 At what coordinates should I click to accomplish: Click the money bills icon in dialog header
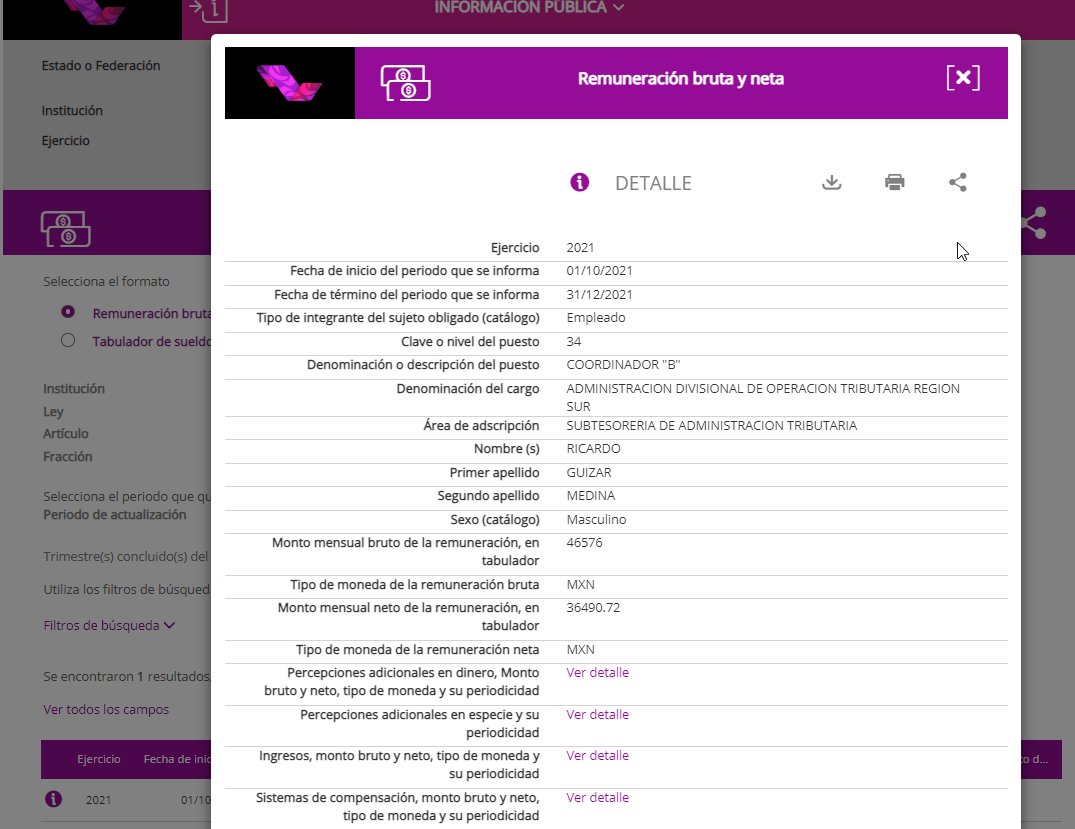click(x=405, y=83)
